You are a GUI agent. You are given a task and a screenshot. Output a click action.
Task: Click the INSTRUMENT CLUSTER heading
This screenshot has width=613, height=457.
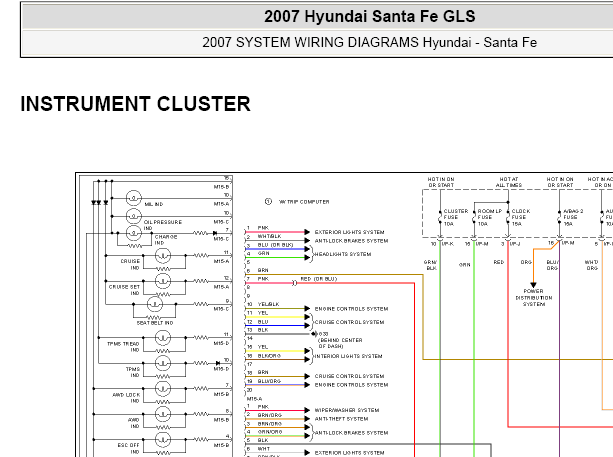point(135,104)
